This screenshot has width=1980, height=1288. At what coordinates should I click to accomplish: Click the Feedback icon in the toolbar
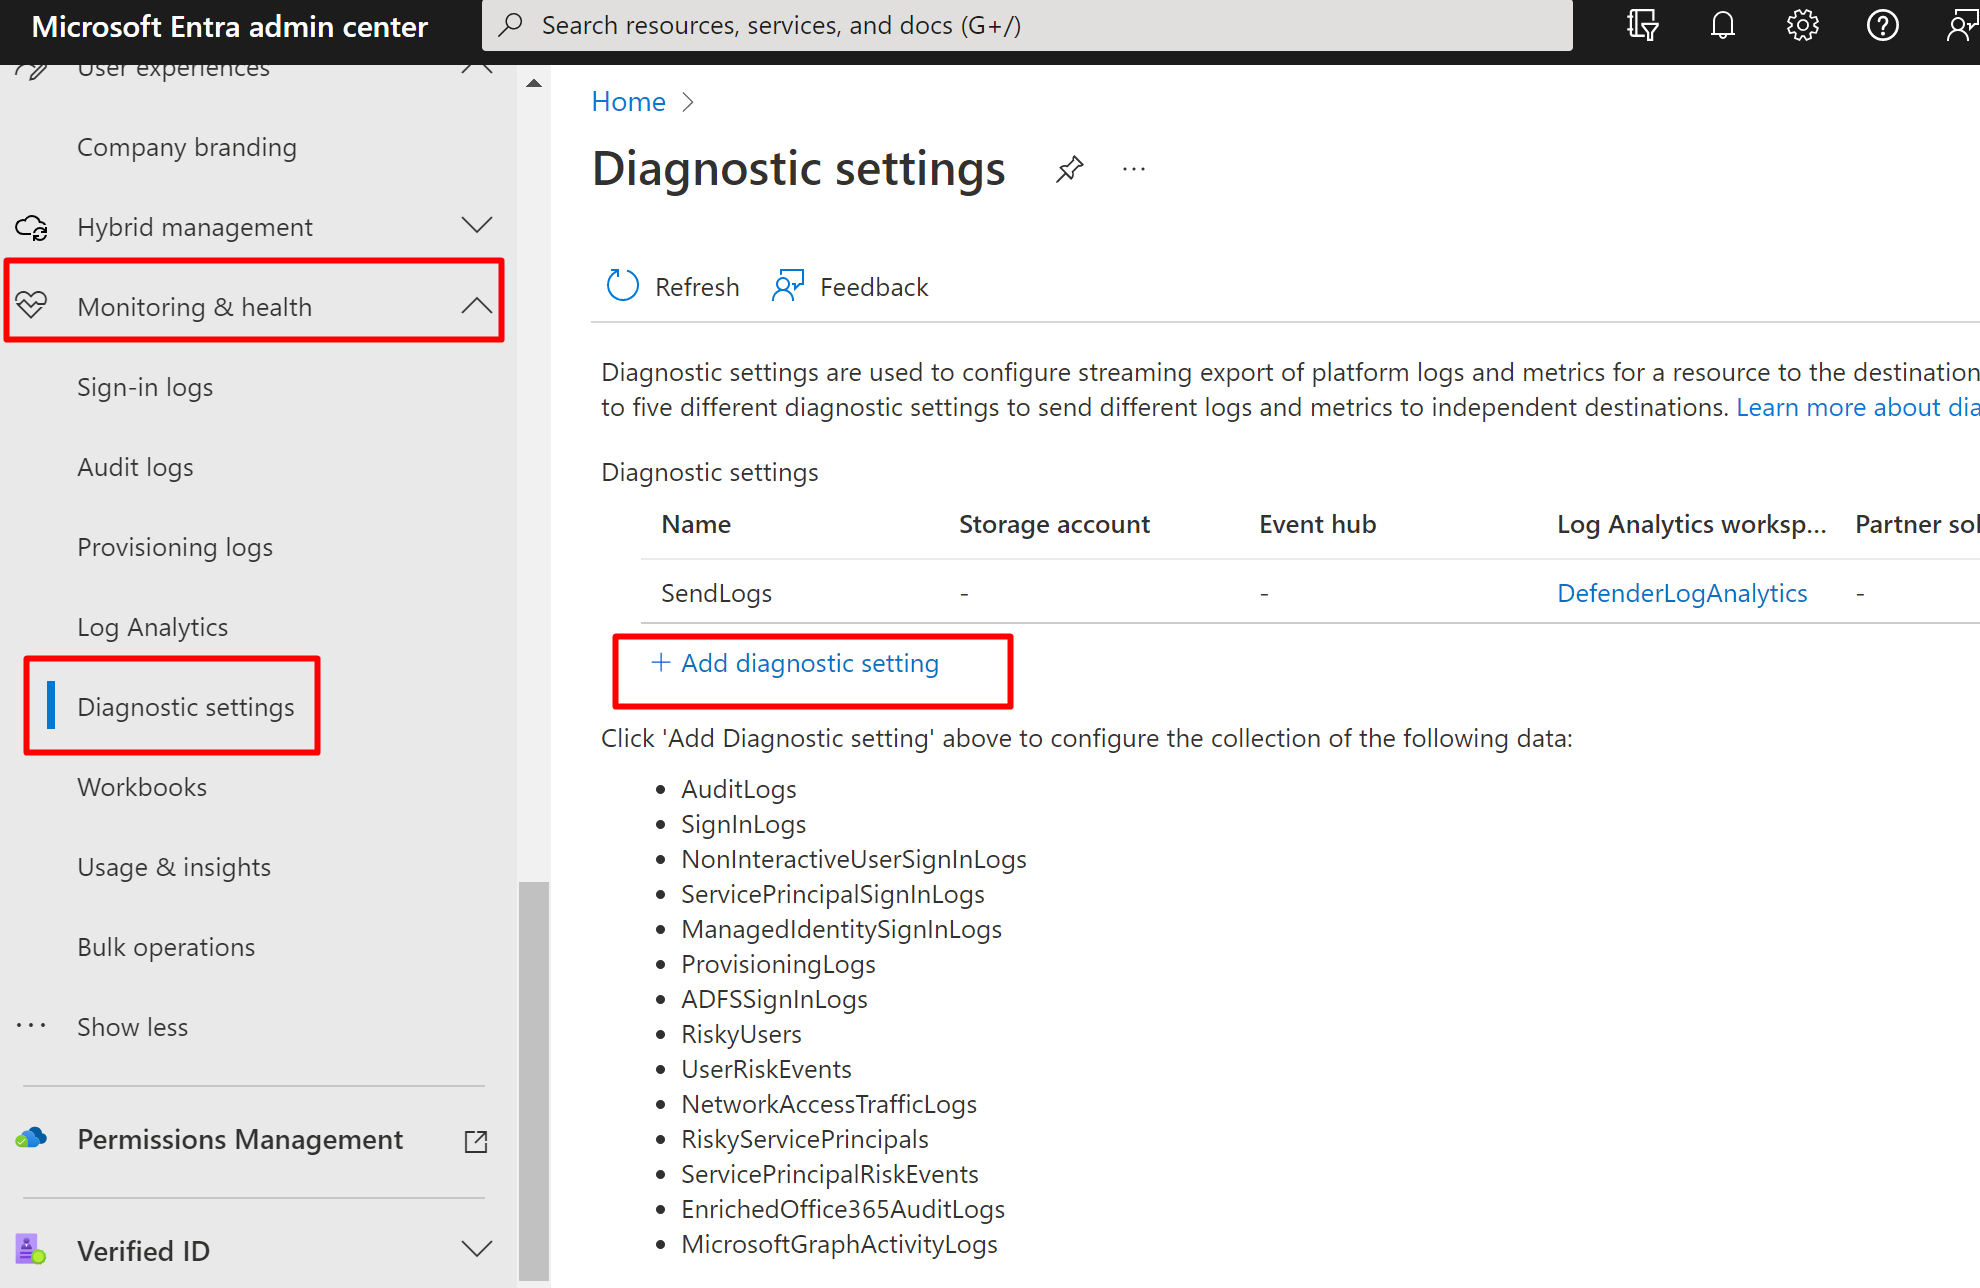[x=788, y=286]
